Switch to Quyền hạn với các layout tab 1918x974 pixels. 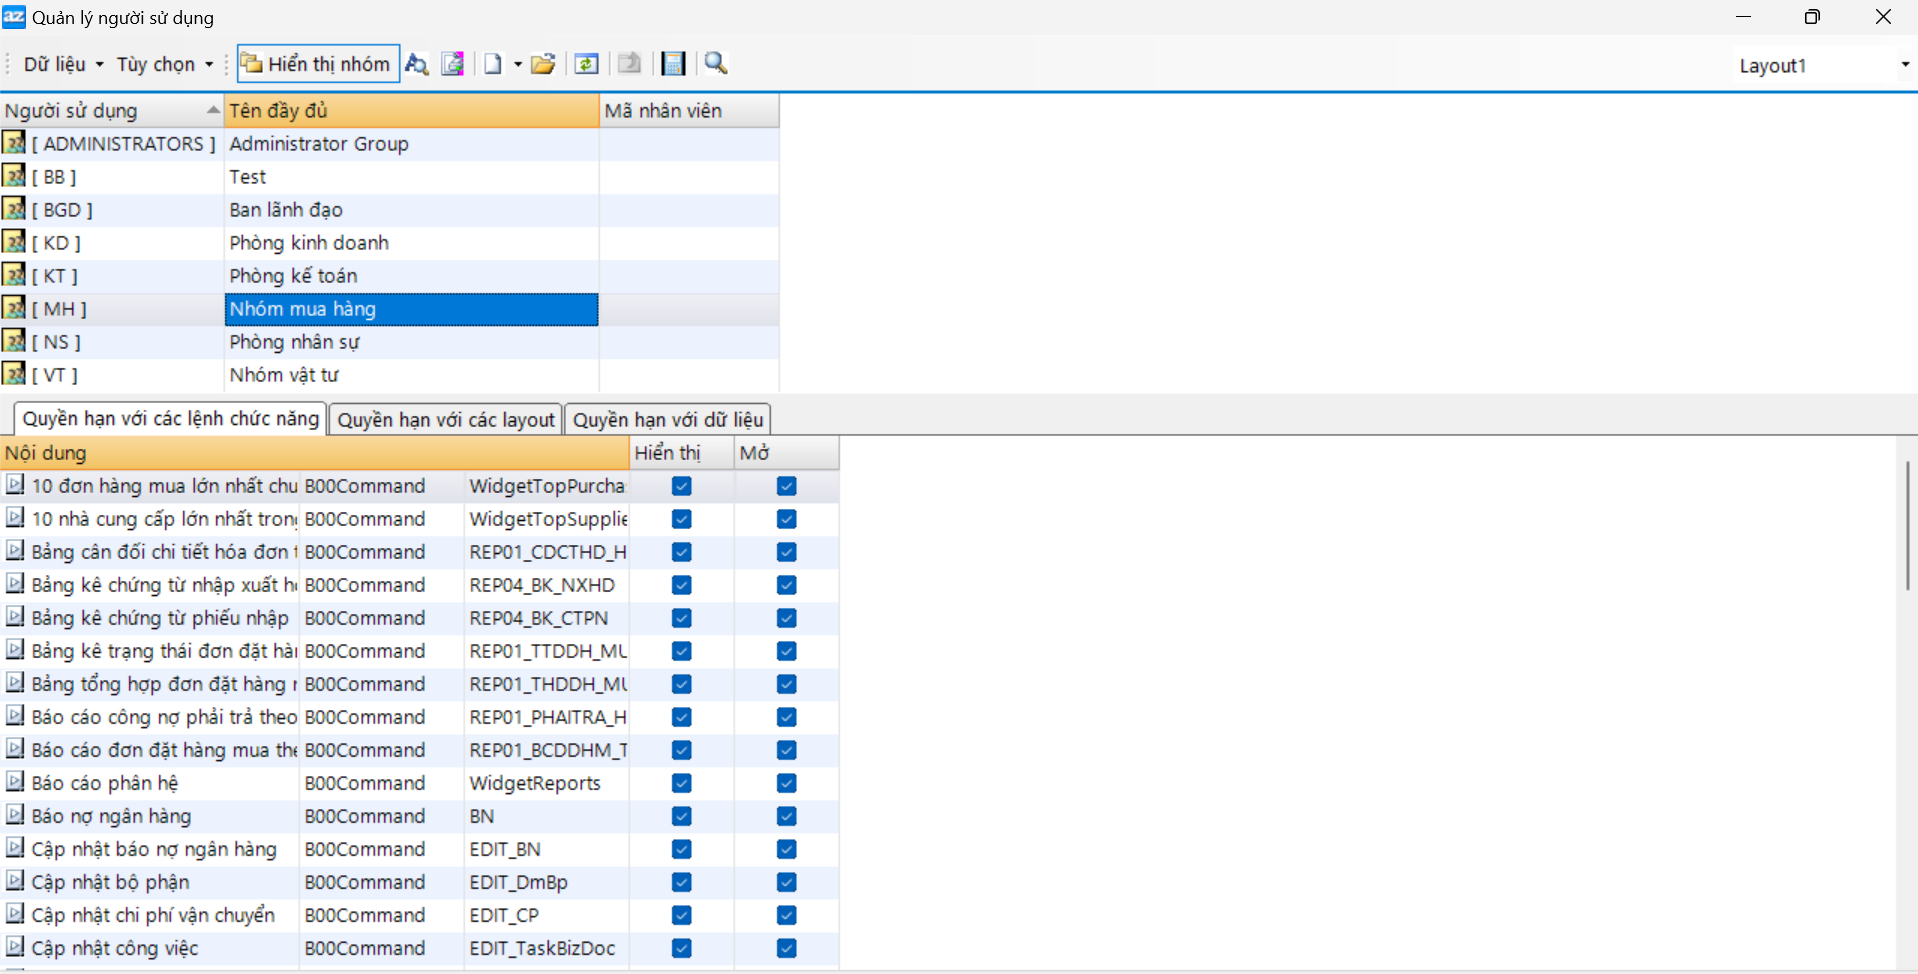446,420
